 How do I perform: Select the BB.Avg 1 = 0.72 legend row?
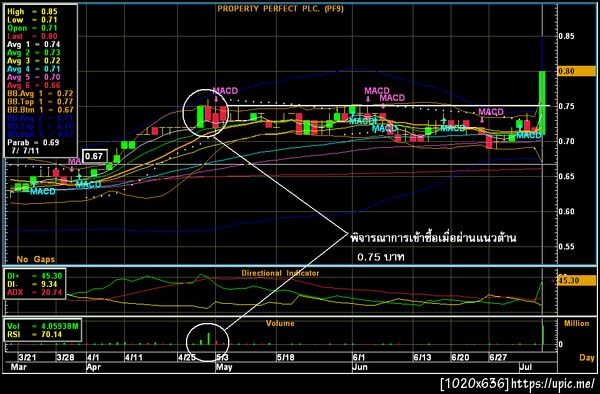[x=40, y=93]
